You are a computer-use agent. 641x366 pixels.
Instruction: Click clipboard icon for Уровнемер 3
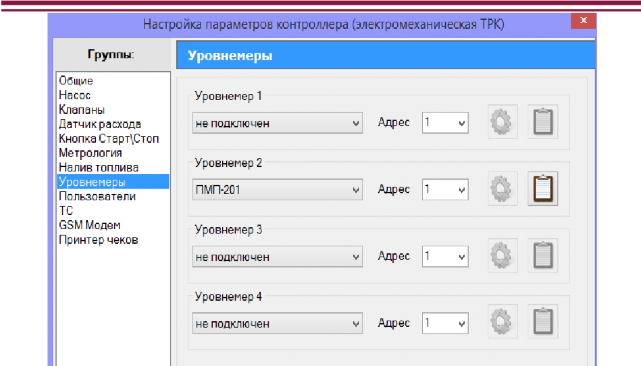[543, 256]
